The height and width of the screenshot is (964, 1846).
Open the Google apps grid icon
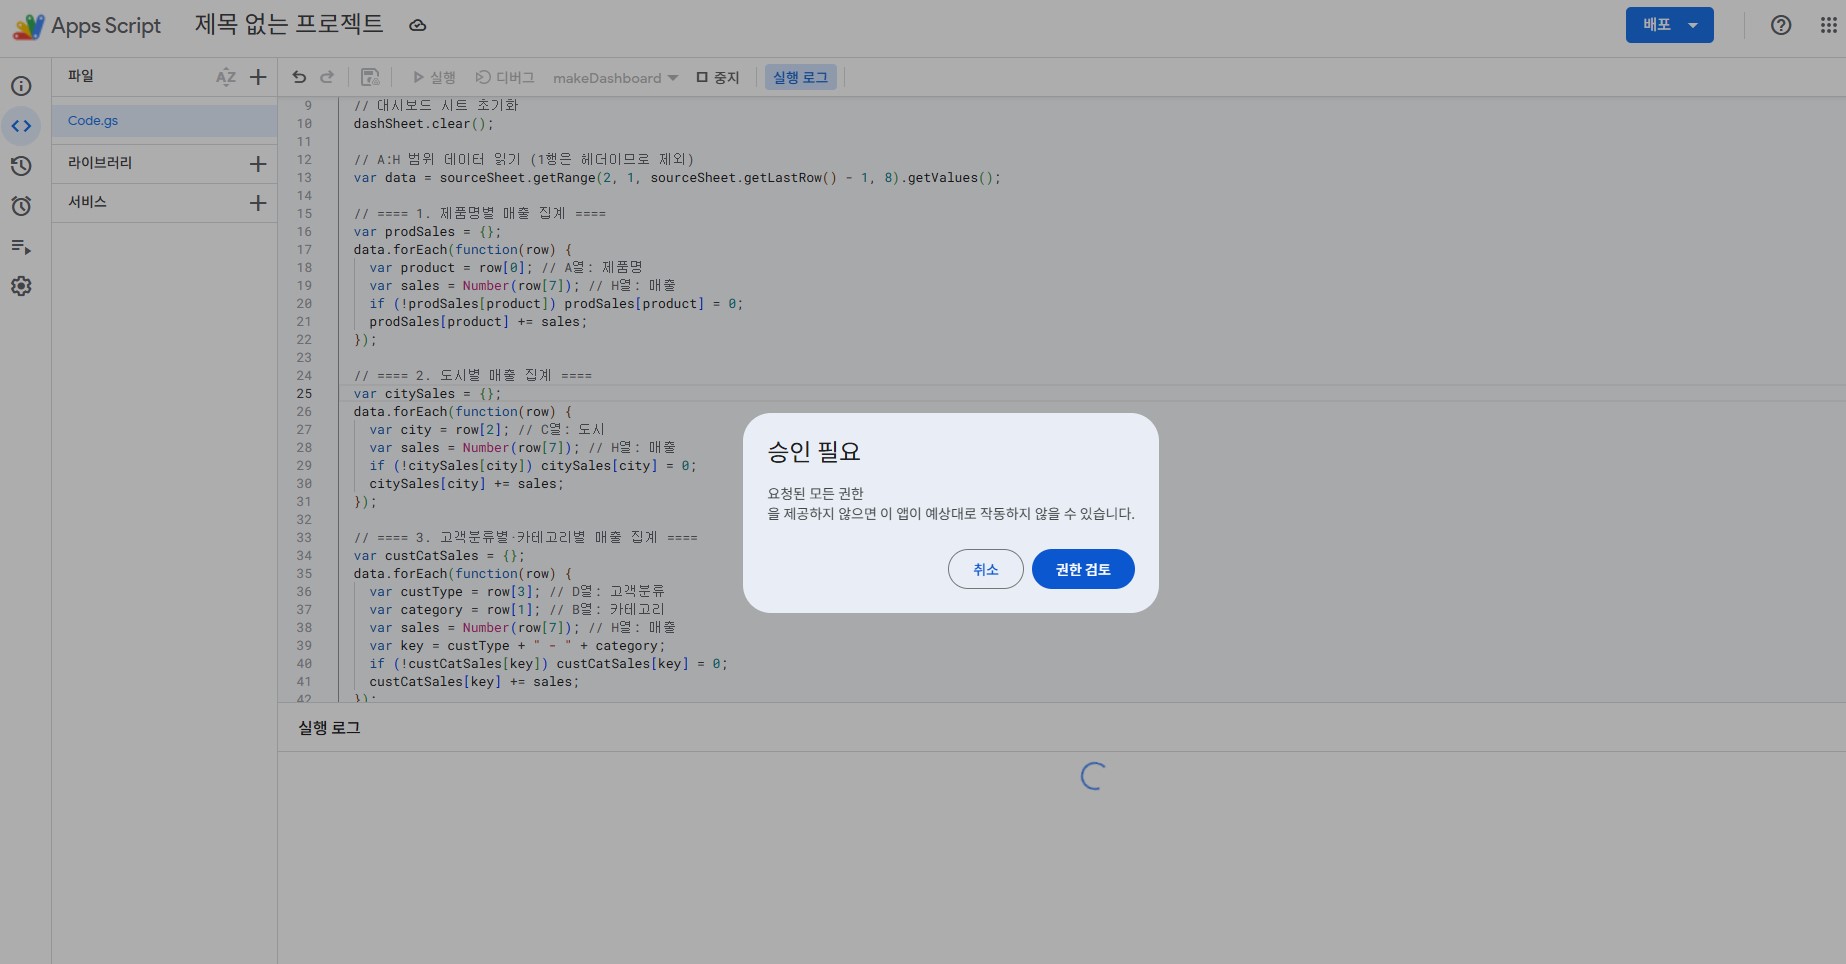(x=1828, y=25)
